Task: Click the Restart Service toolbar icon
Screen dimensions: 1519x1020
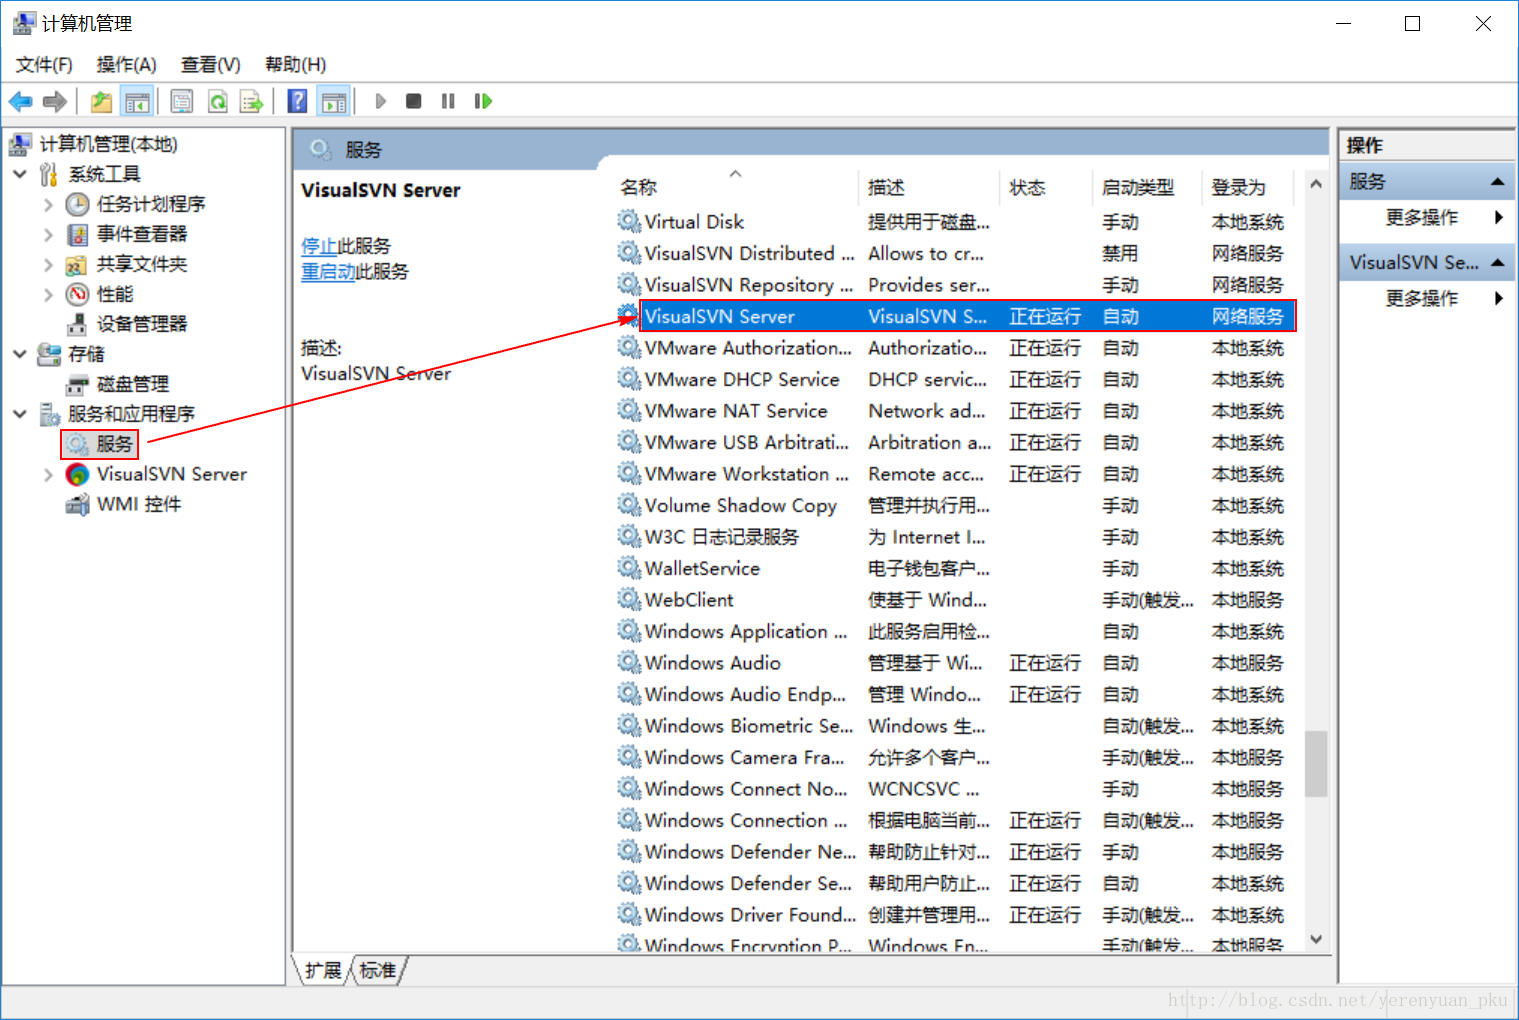Action: 483,101
